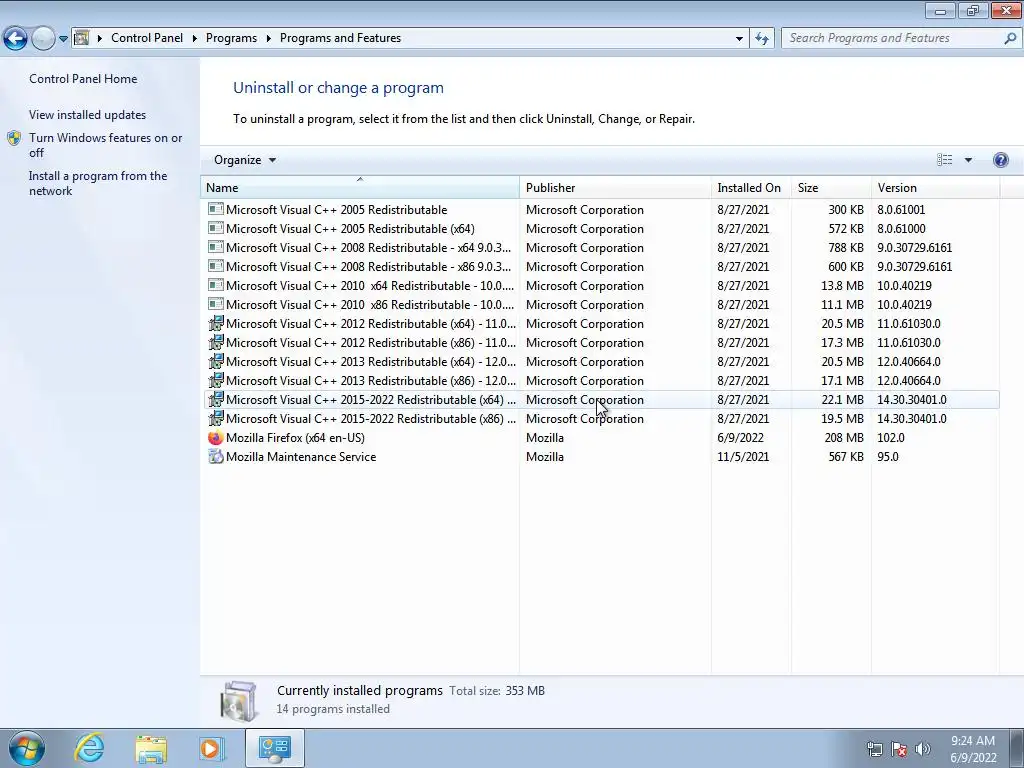Image resolution: width=1024 pixels, height=768 pixels.
Task: Select Visual C++ 2013 Redistributable (x86) icon
Action: 216,380
